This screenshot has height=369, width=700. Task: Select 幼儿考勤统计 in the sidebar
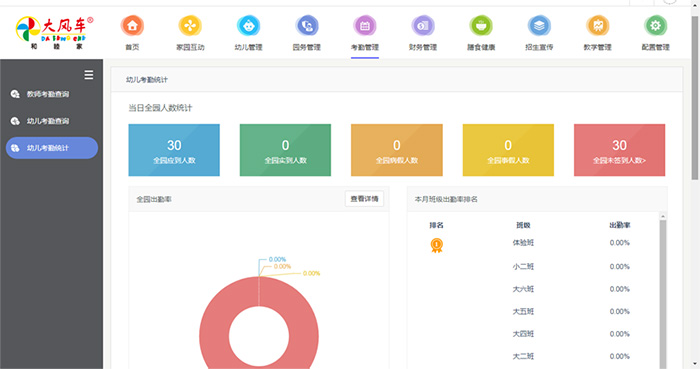pyautogui.click(x=52, y=148)
